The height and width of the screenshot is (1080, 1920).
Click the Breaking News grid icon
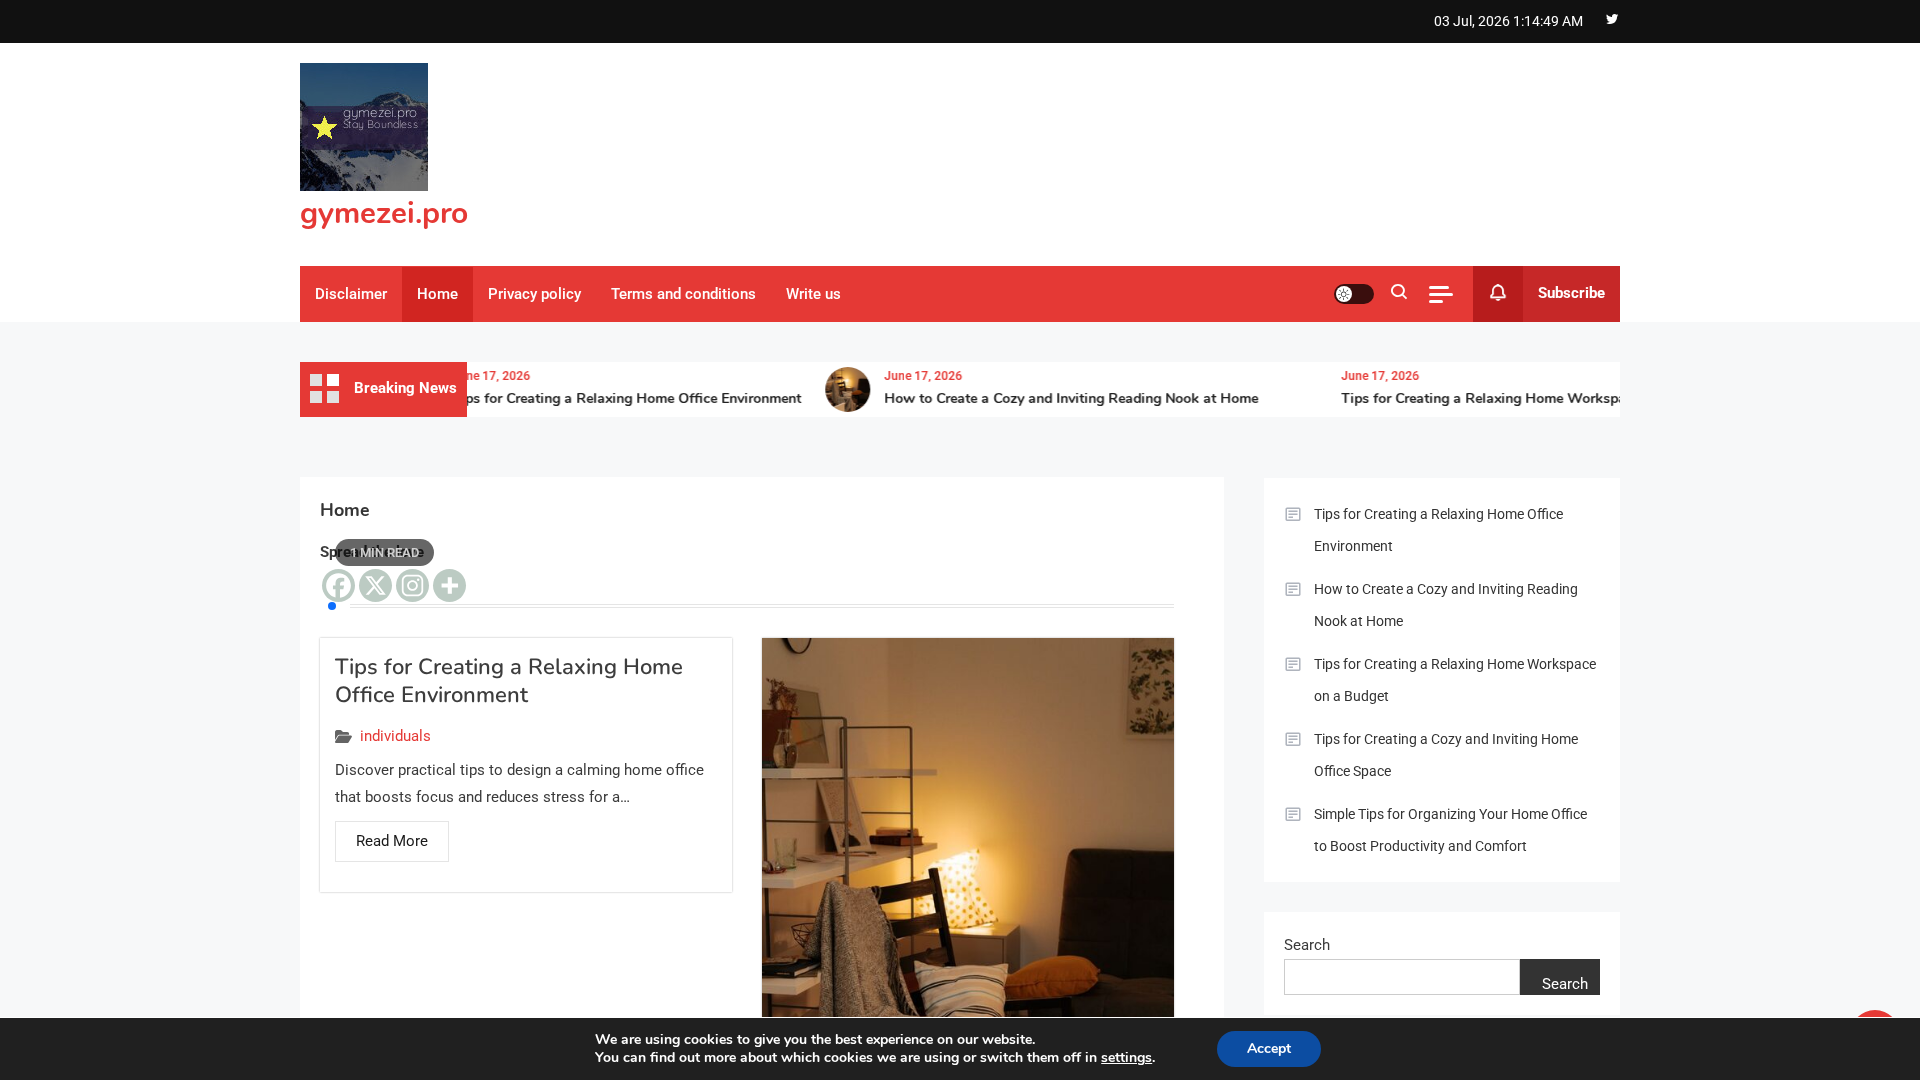coord(325,389)
